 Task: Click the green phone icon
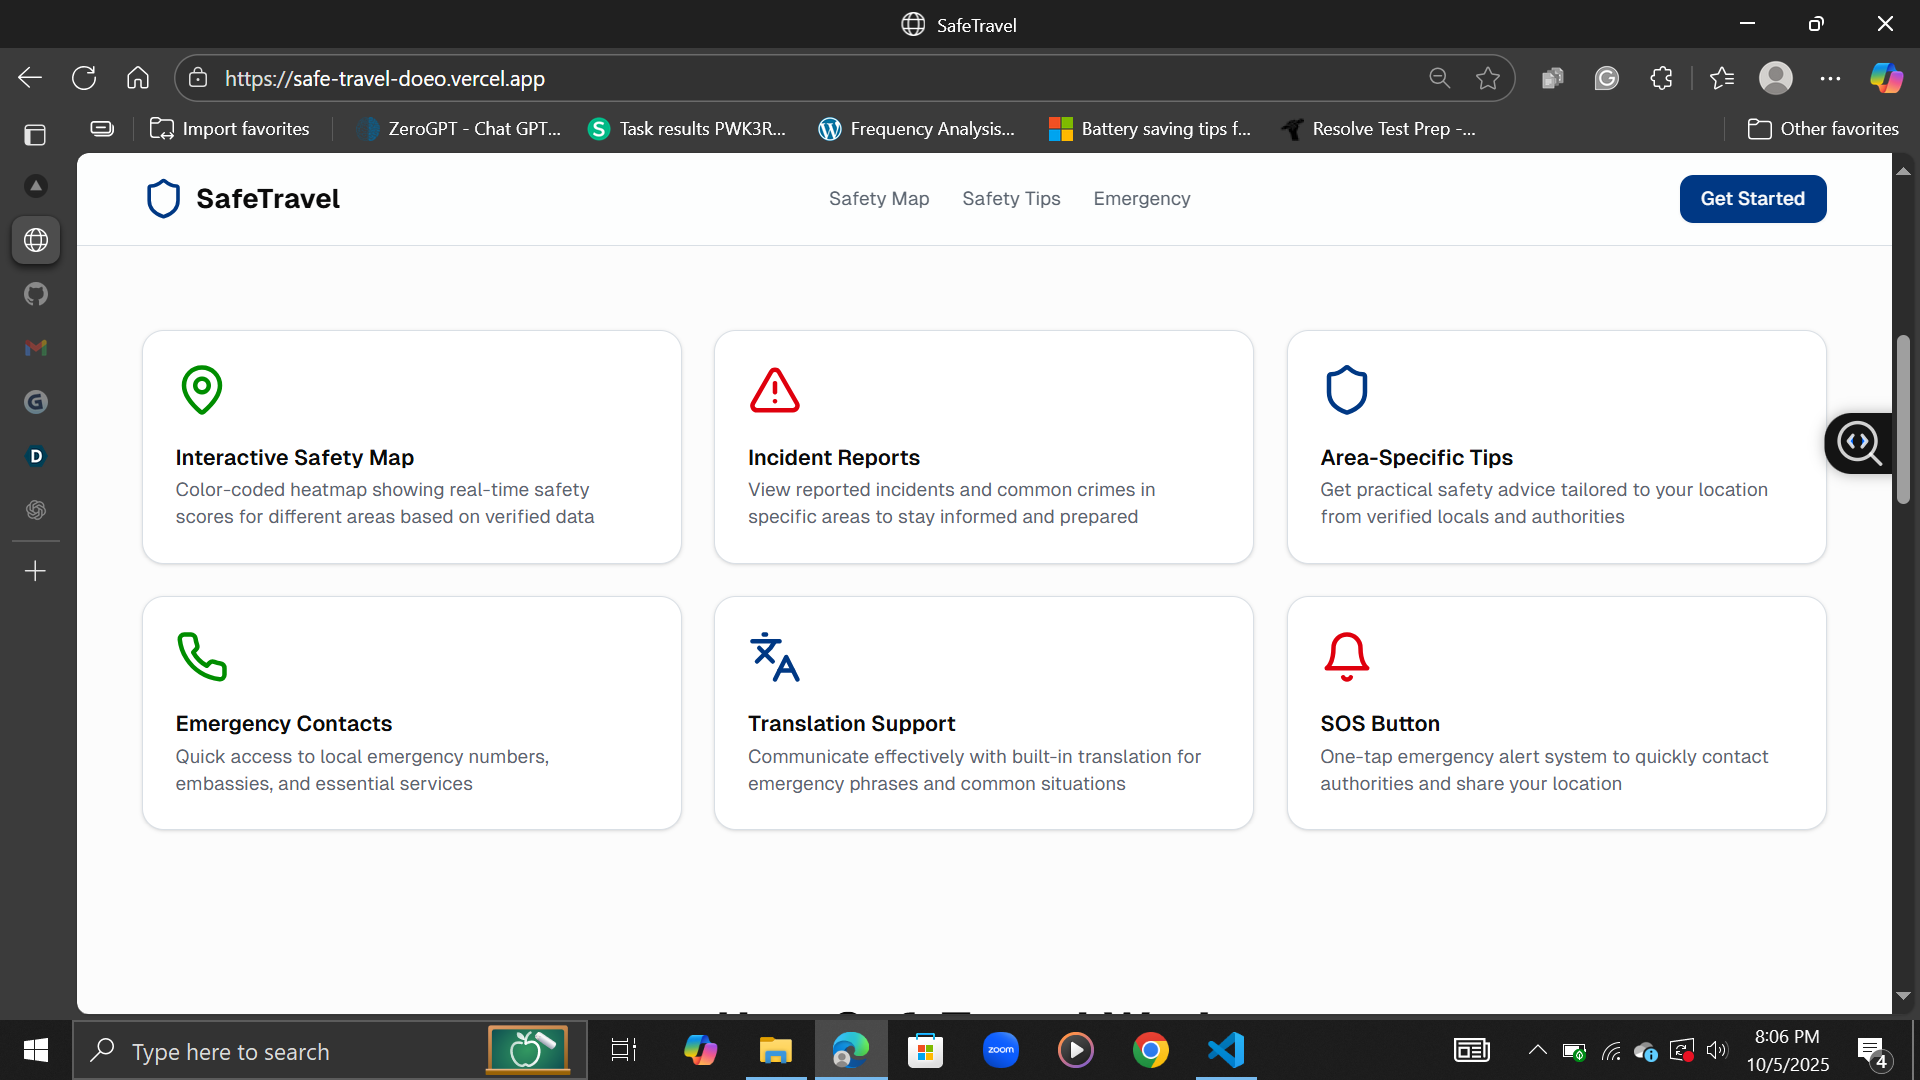click(x=201, y=656)
